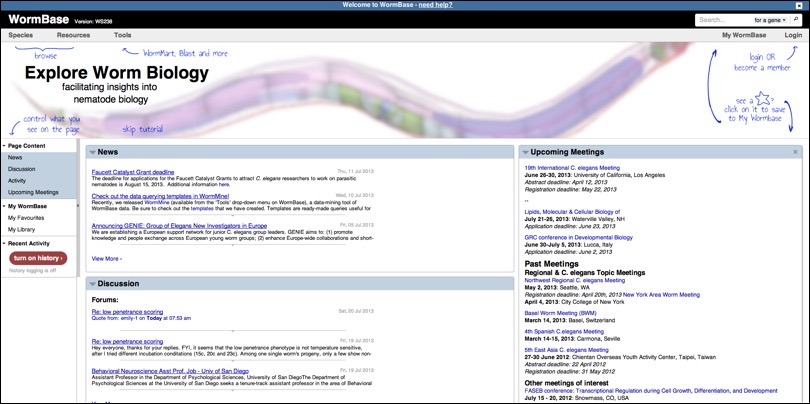Click the 'turn on history' button

(x=38, y=258)
